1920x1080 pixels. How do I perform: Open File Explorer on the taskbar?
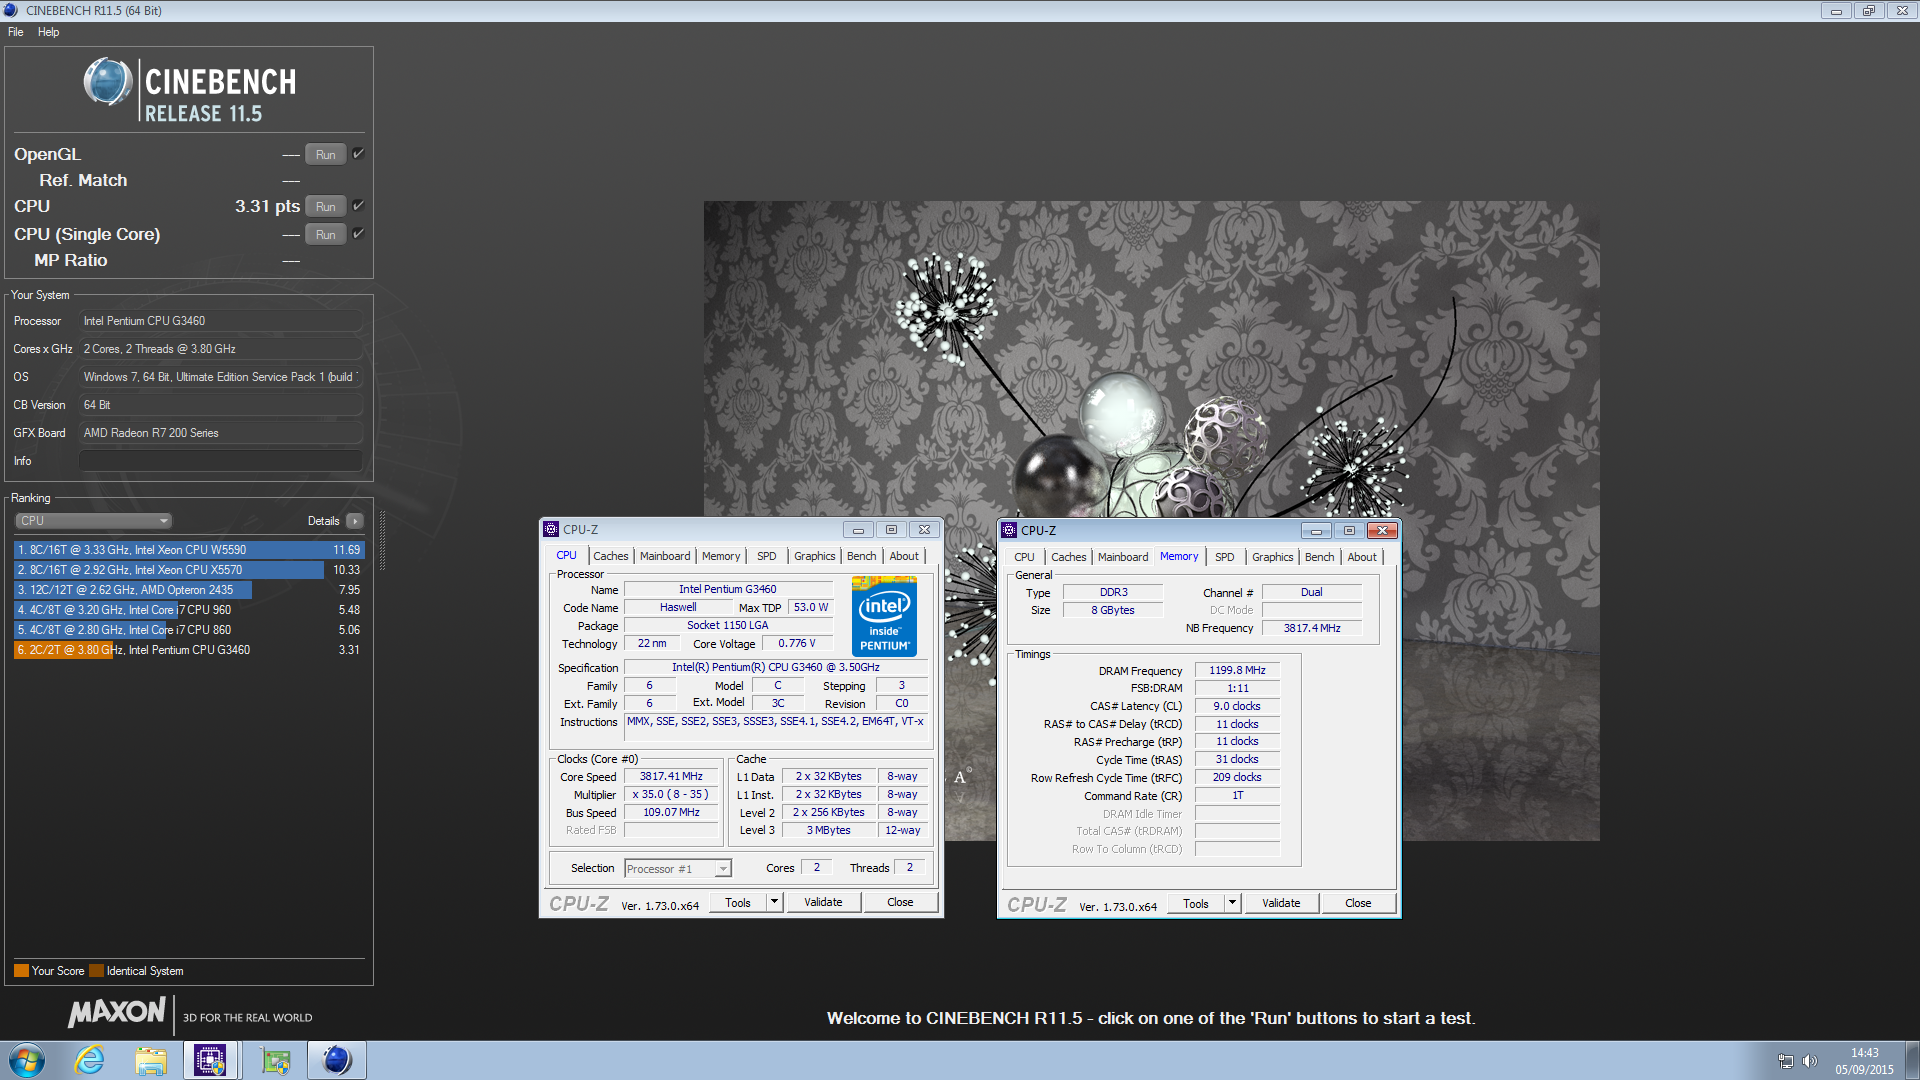coord(151,1060)
